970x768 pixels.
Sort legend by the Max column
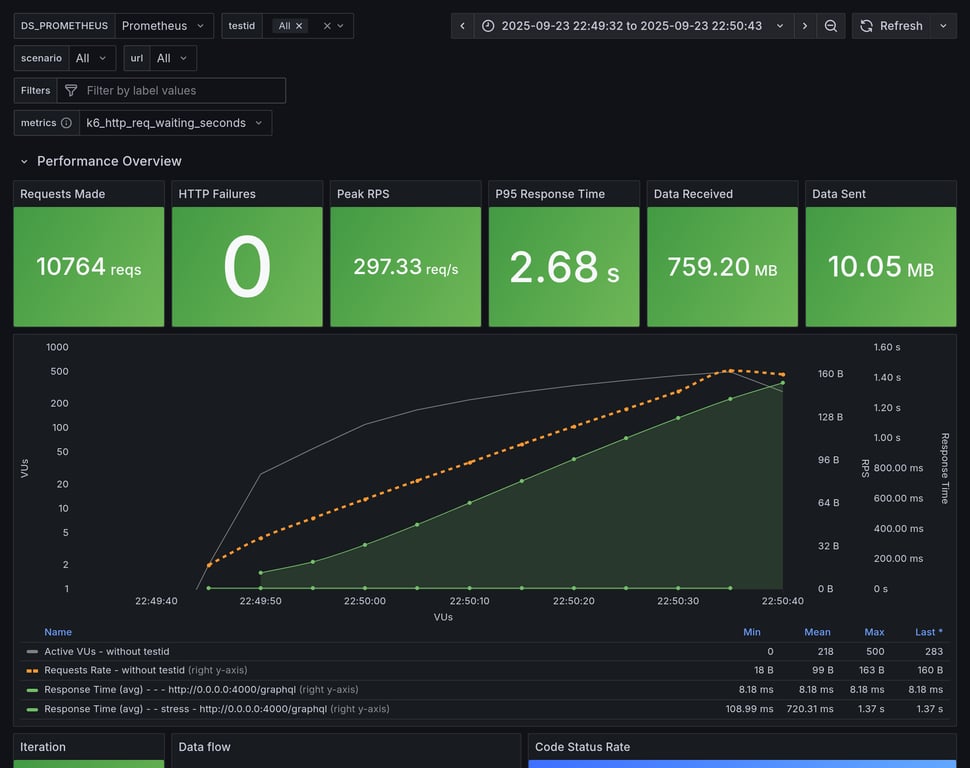click(874, 632)
